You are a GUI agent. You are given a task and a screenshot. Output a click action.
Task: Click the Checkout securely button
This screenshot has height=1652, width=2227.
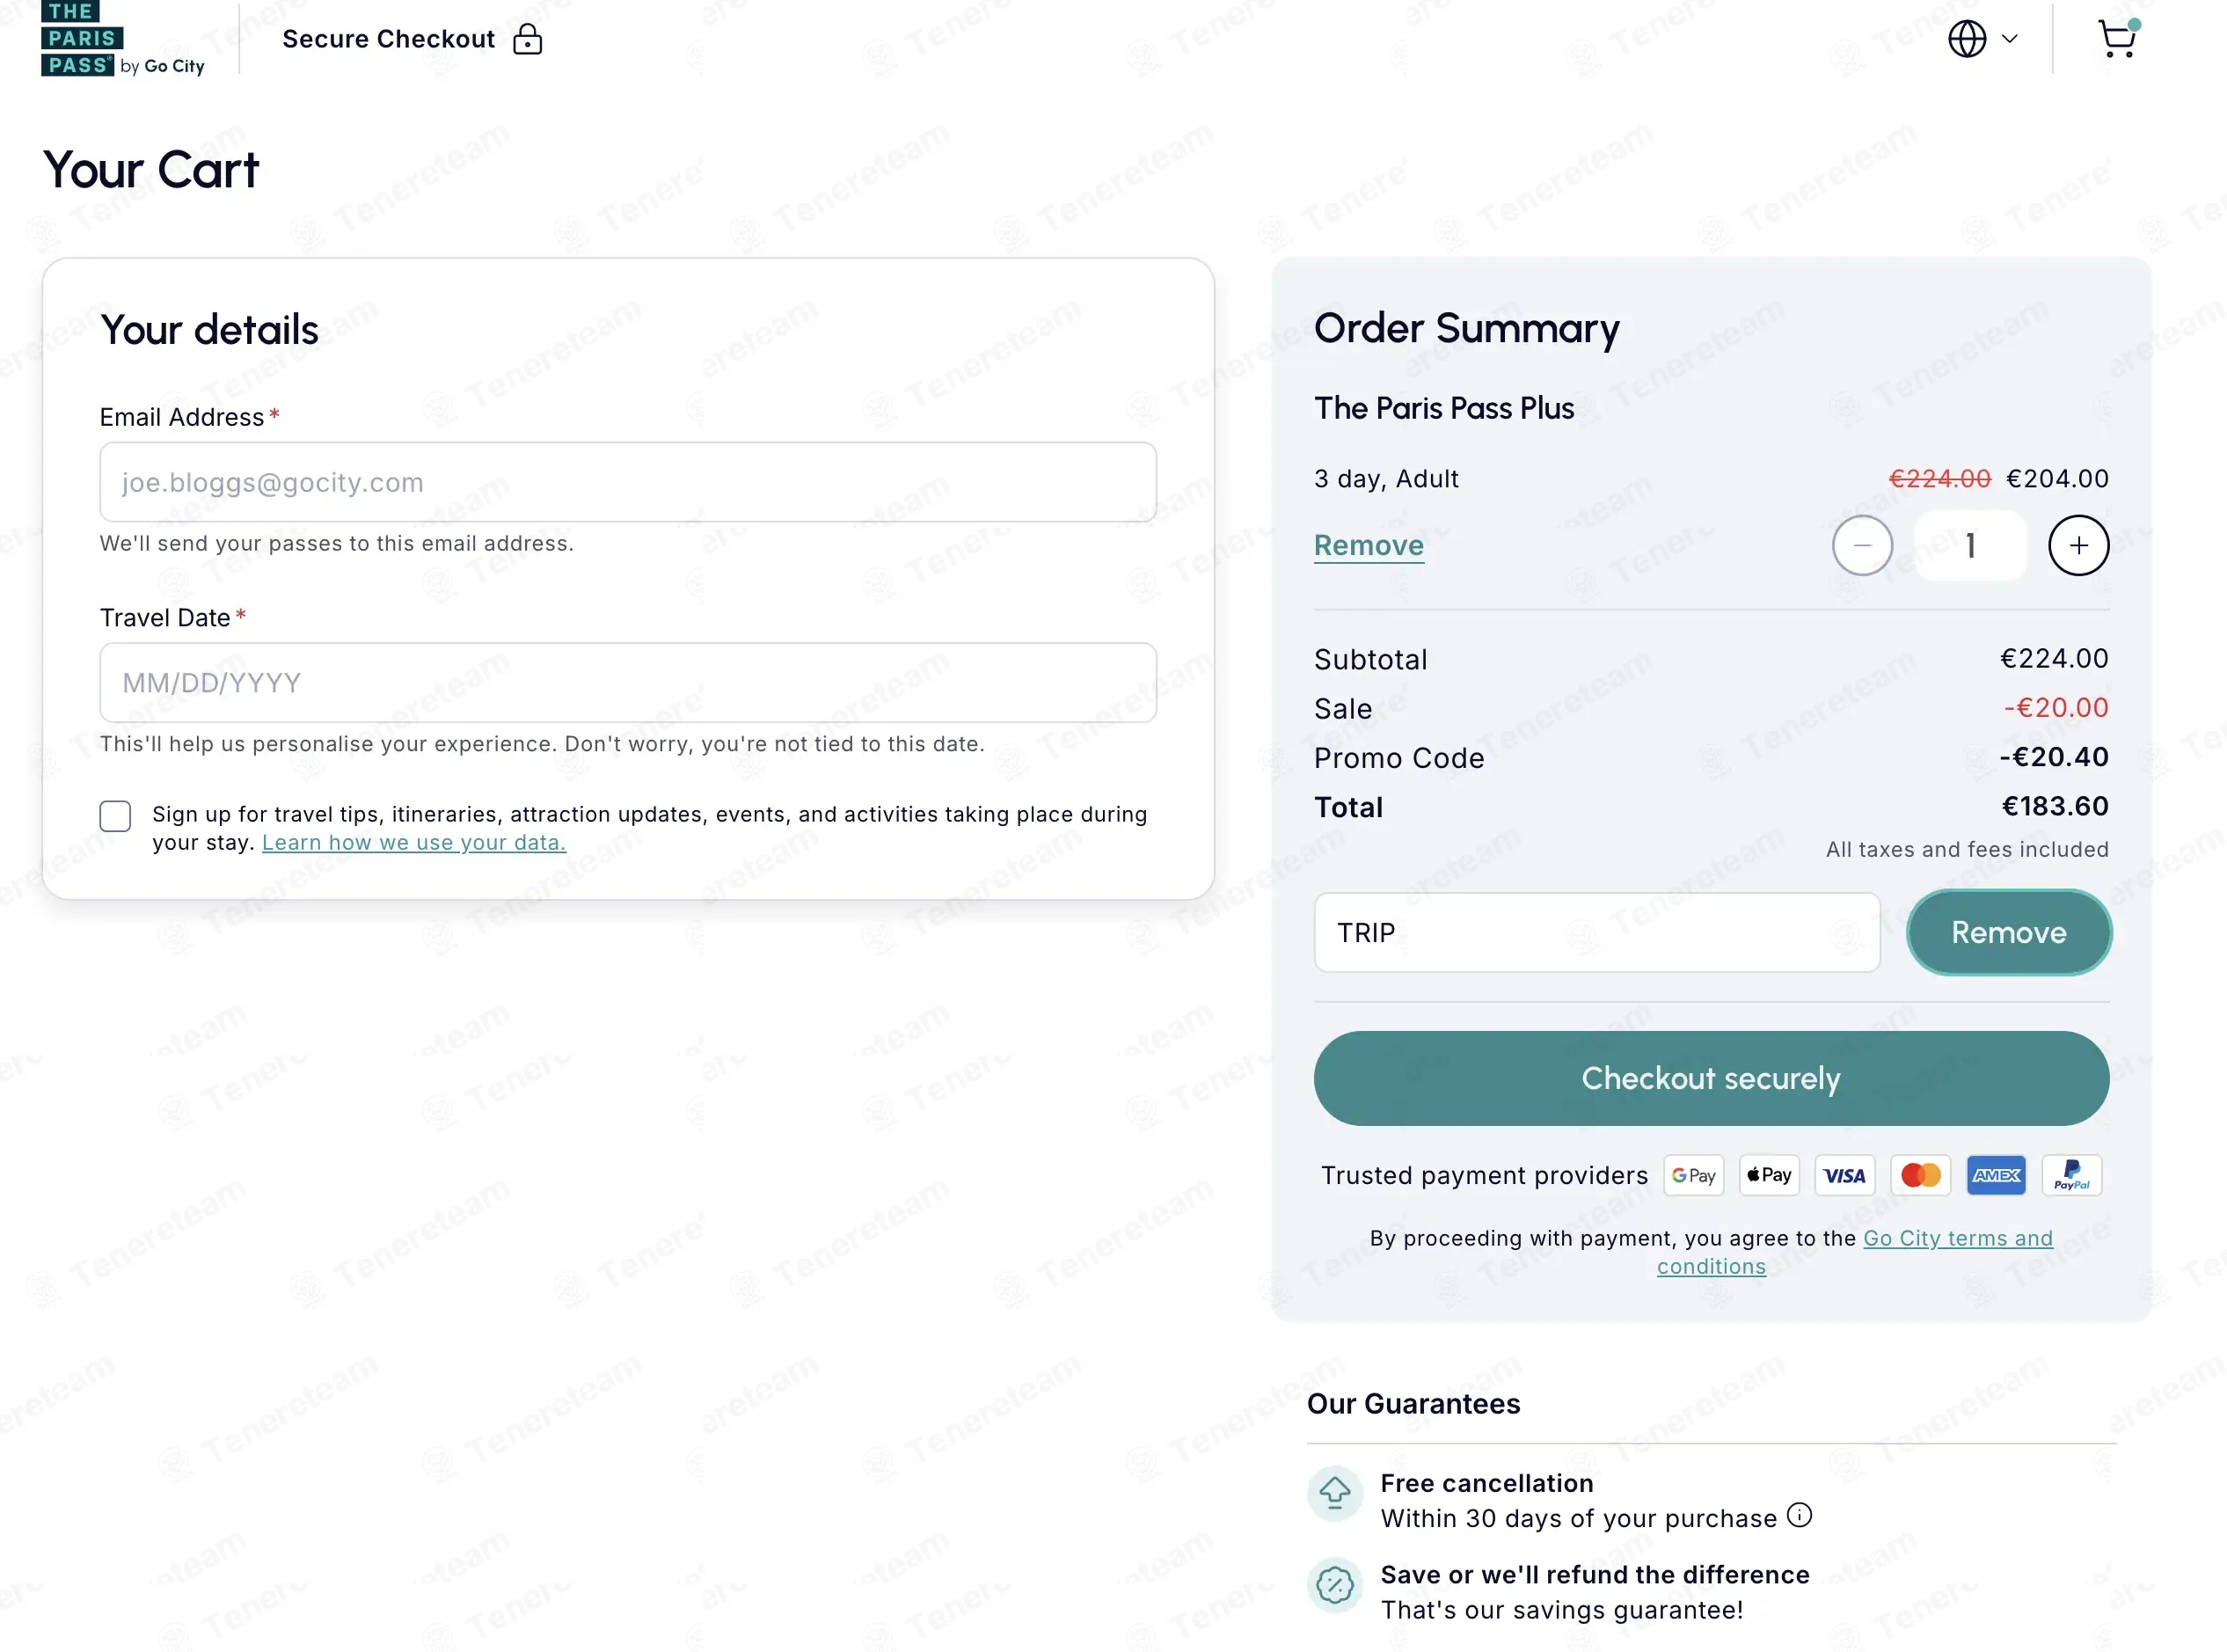pyautogui.click(x=1711, y=1078)
